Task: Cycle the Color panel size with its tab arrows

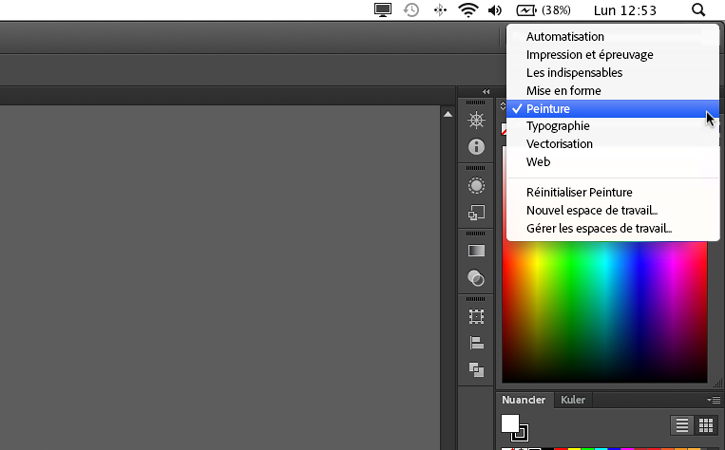Action: (503, 106)
